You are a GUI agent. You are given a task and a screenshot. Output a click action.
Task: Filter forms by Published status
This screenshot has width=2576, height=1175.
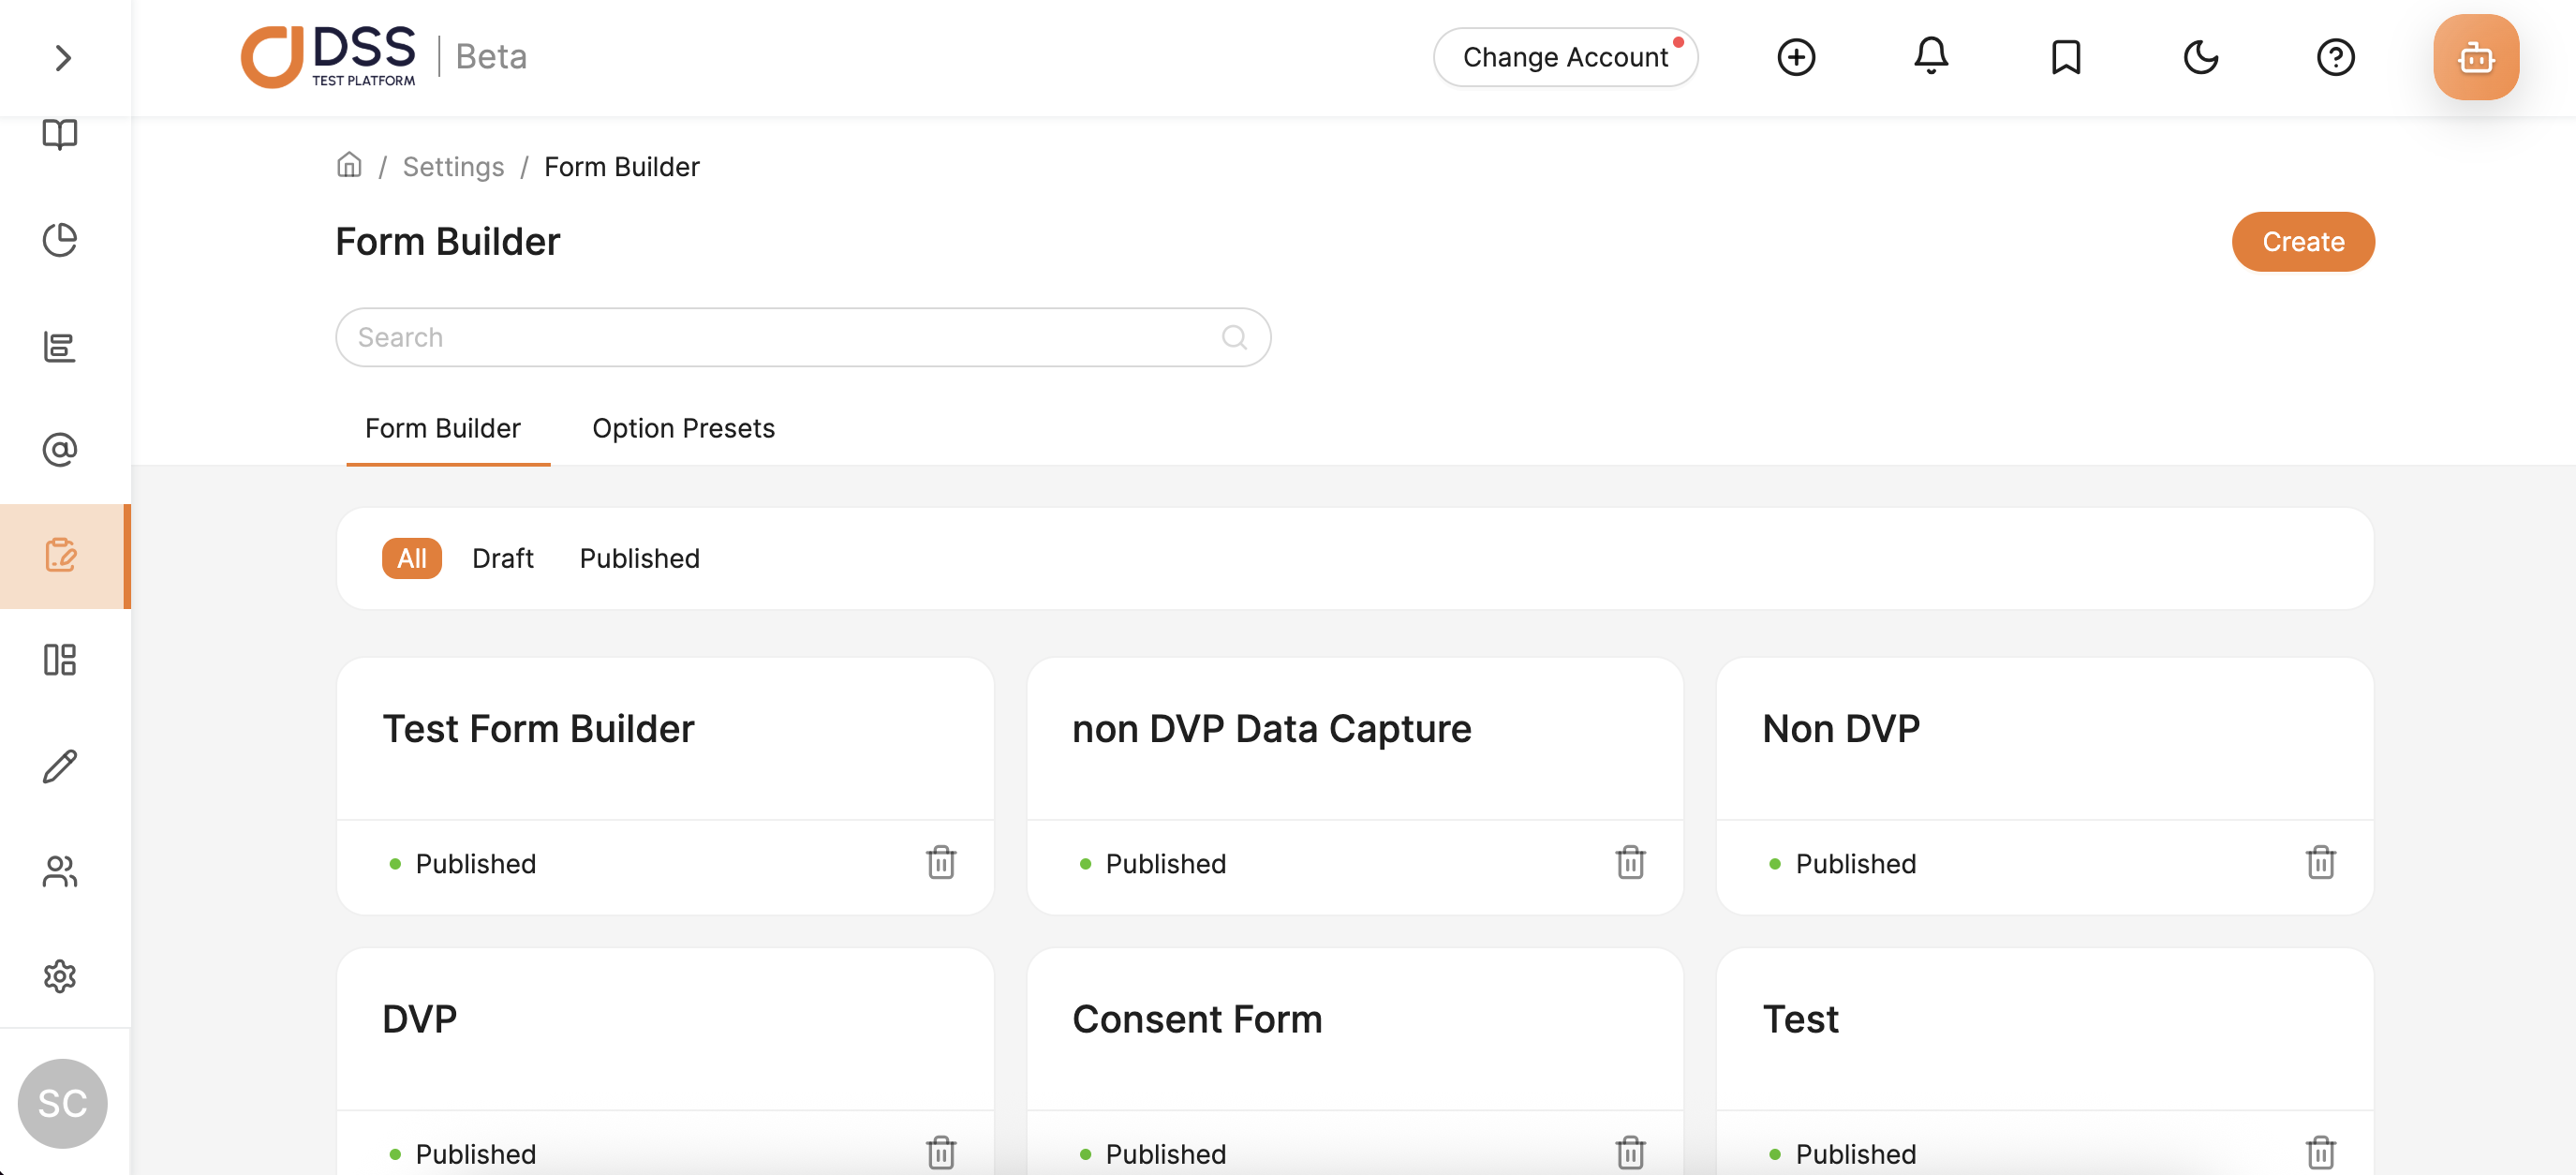tap(639, 558)
